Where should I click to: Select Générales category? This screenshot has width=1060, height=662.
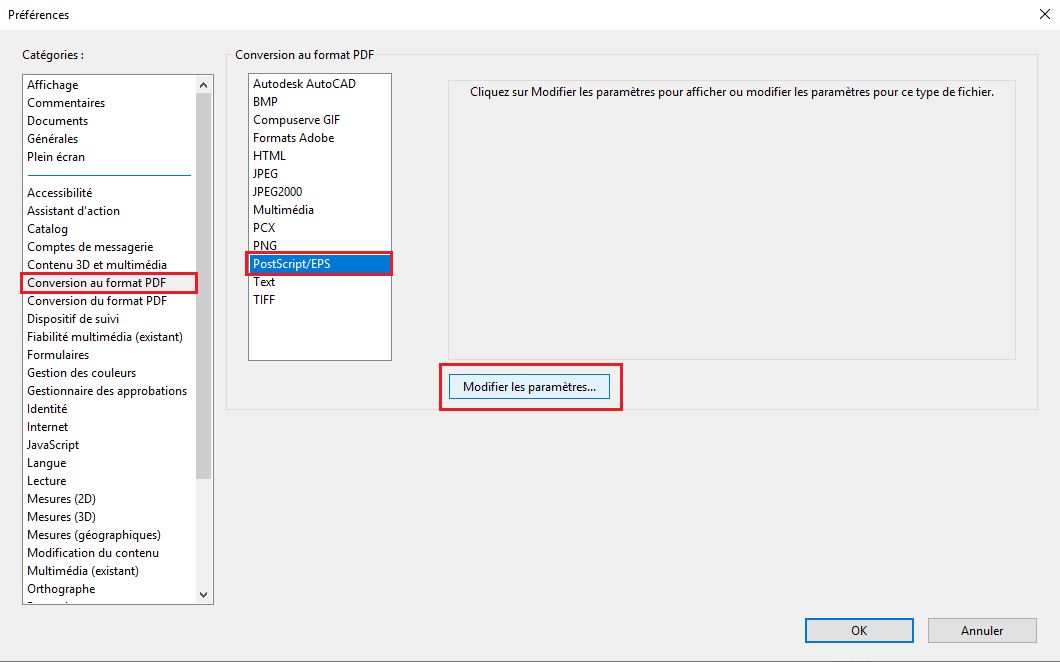pyautogui.click(x=53, y=139)
